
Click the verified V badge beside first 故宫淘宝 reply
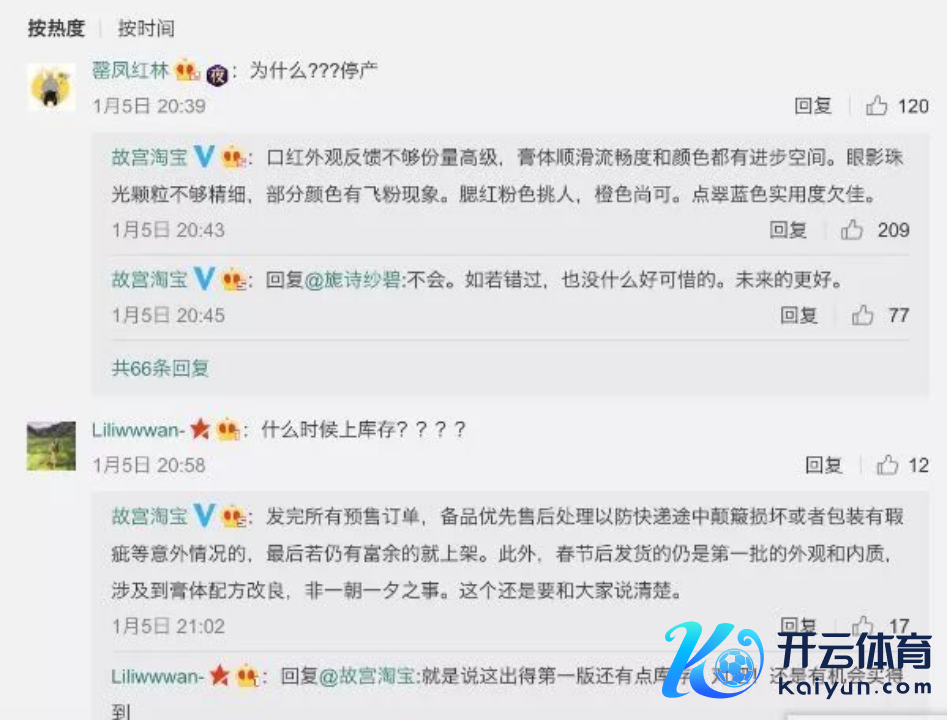pyautogui.click(x=204, y=157)
